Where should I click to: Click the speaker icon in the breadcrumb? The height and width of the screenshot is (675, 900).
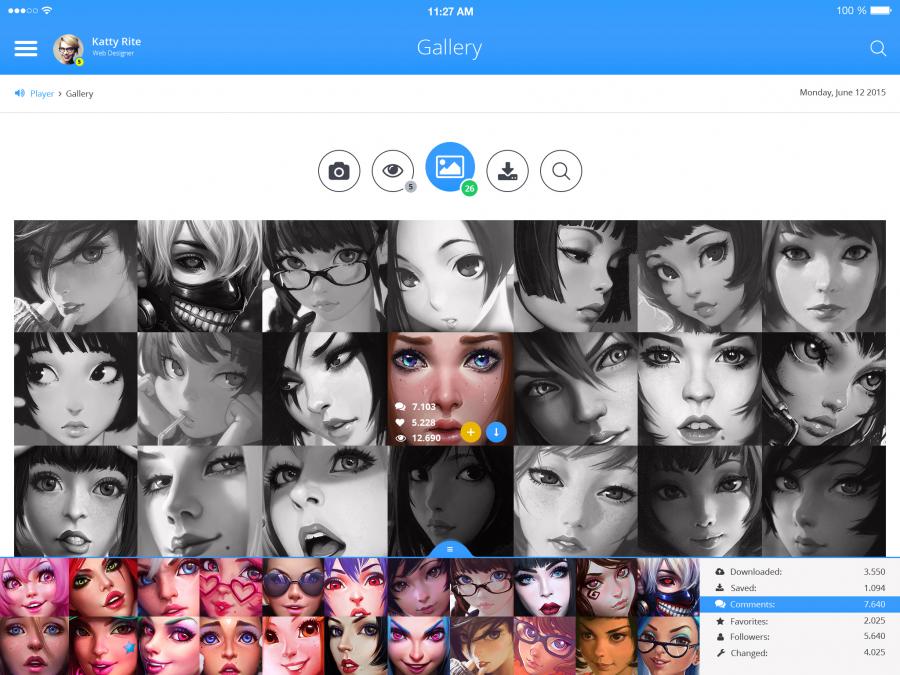pos(20,93)
